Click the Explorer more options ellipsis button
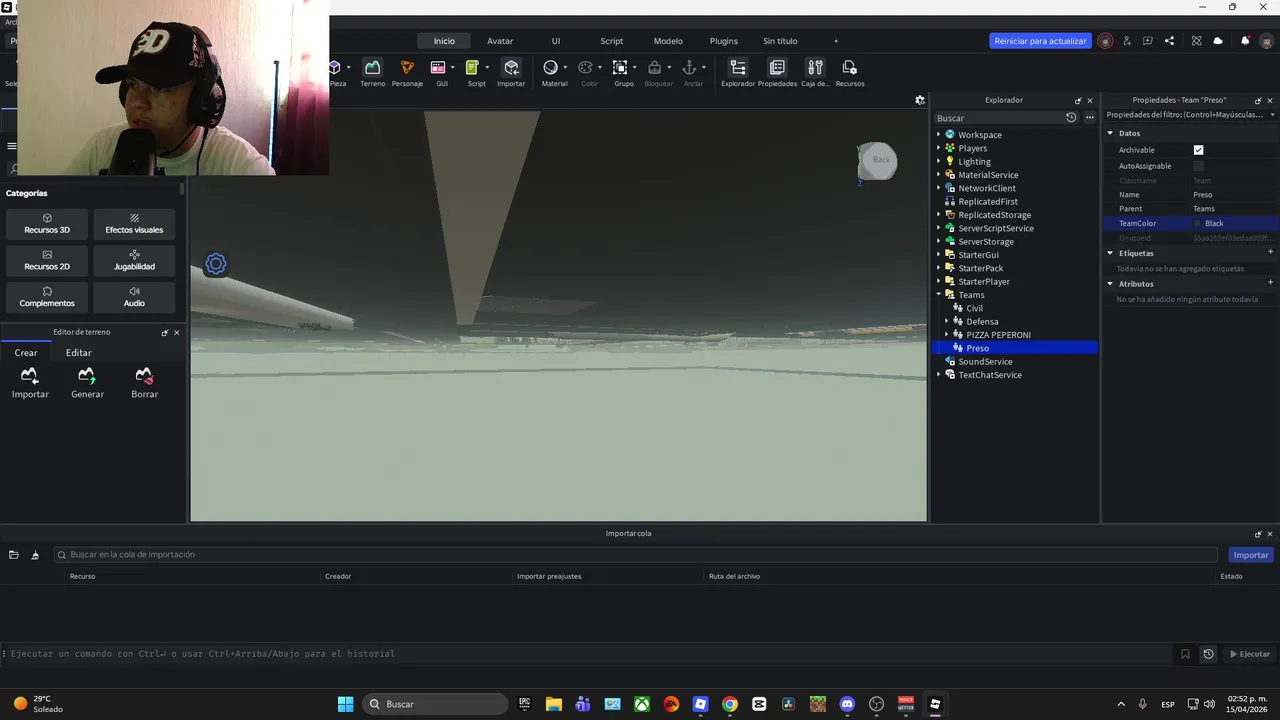Viewport: 1280px width, 720px height. [x=1089, y=118]
